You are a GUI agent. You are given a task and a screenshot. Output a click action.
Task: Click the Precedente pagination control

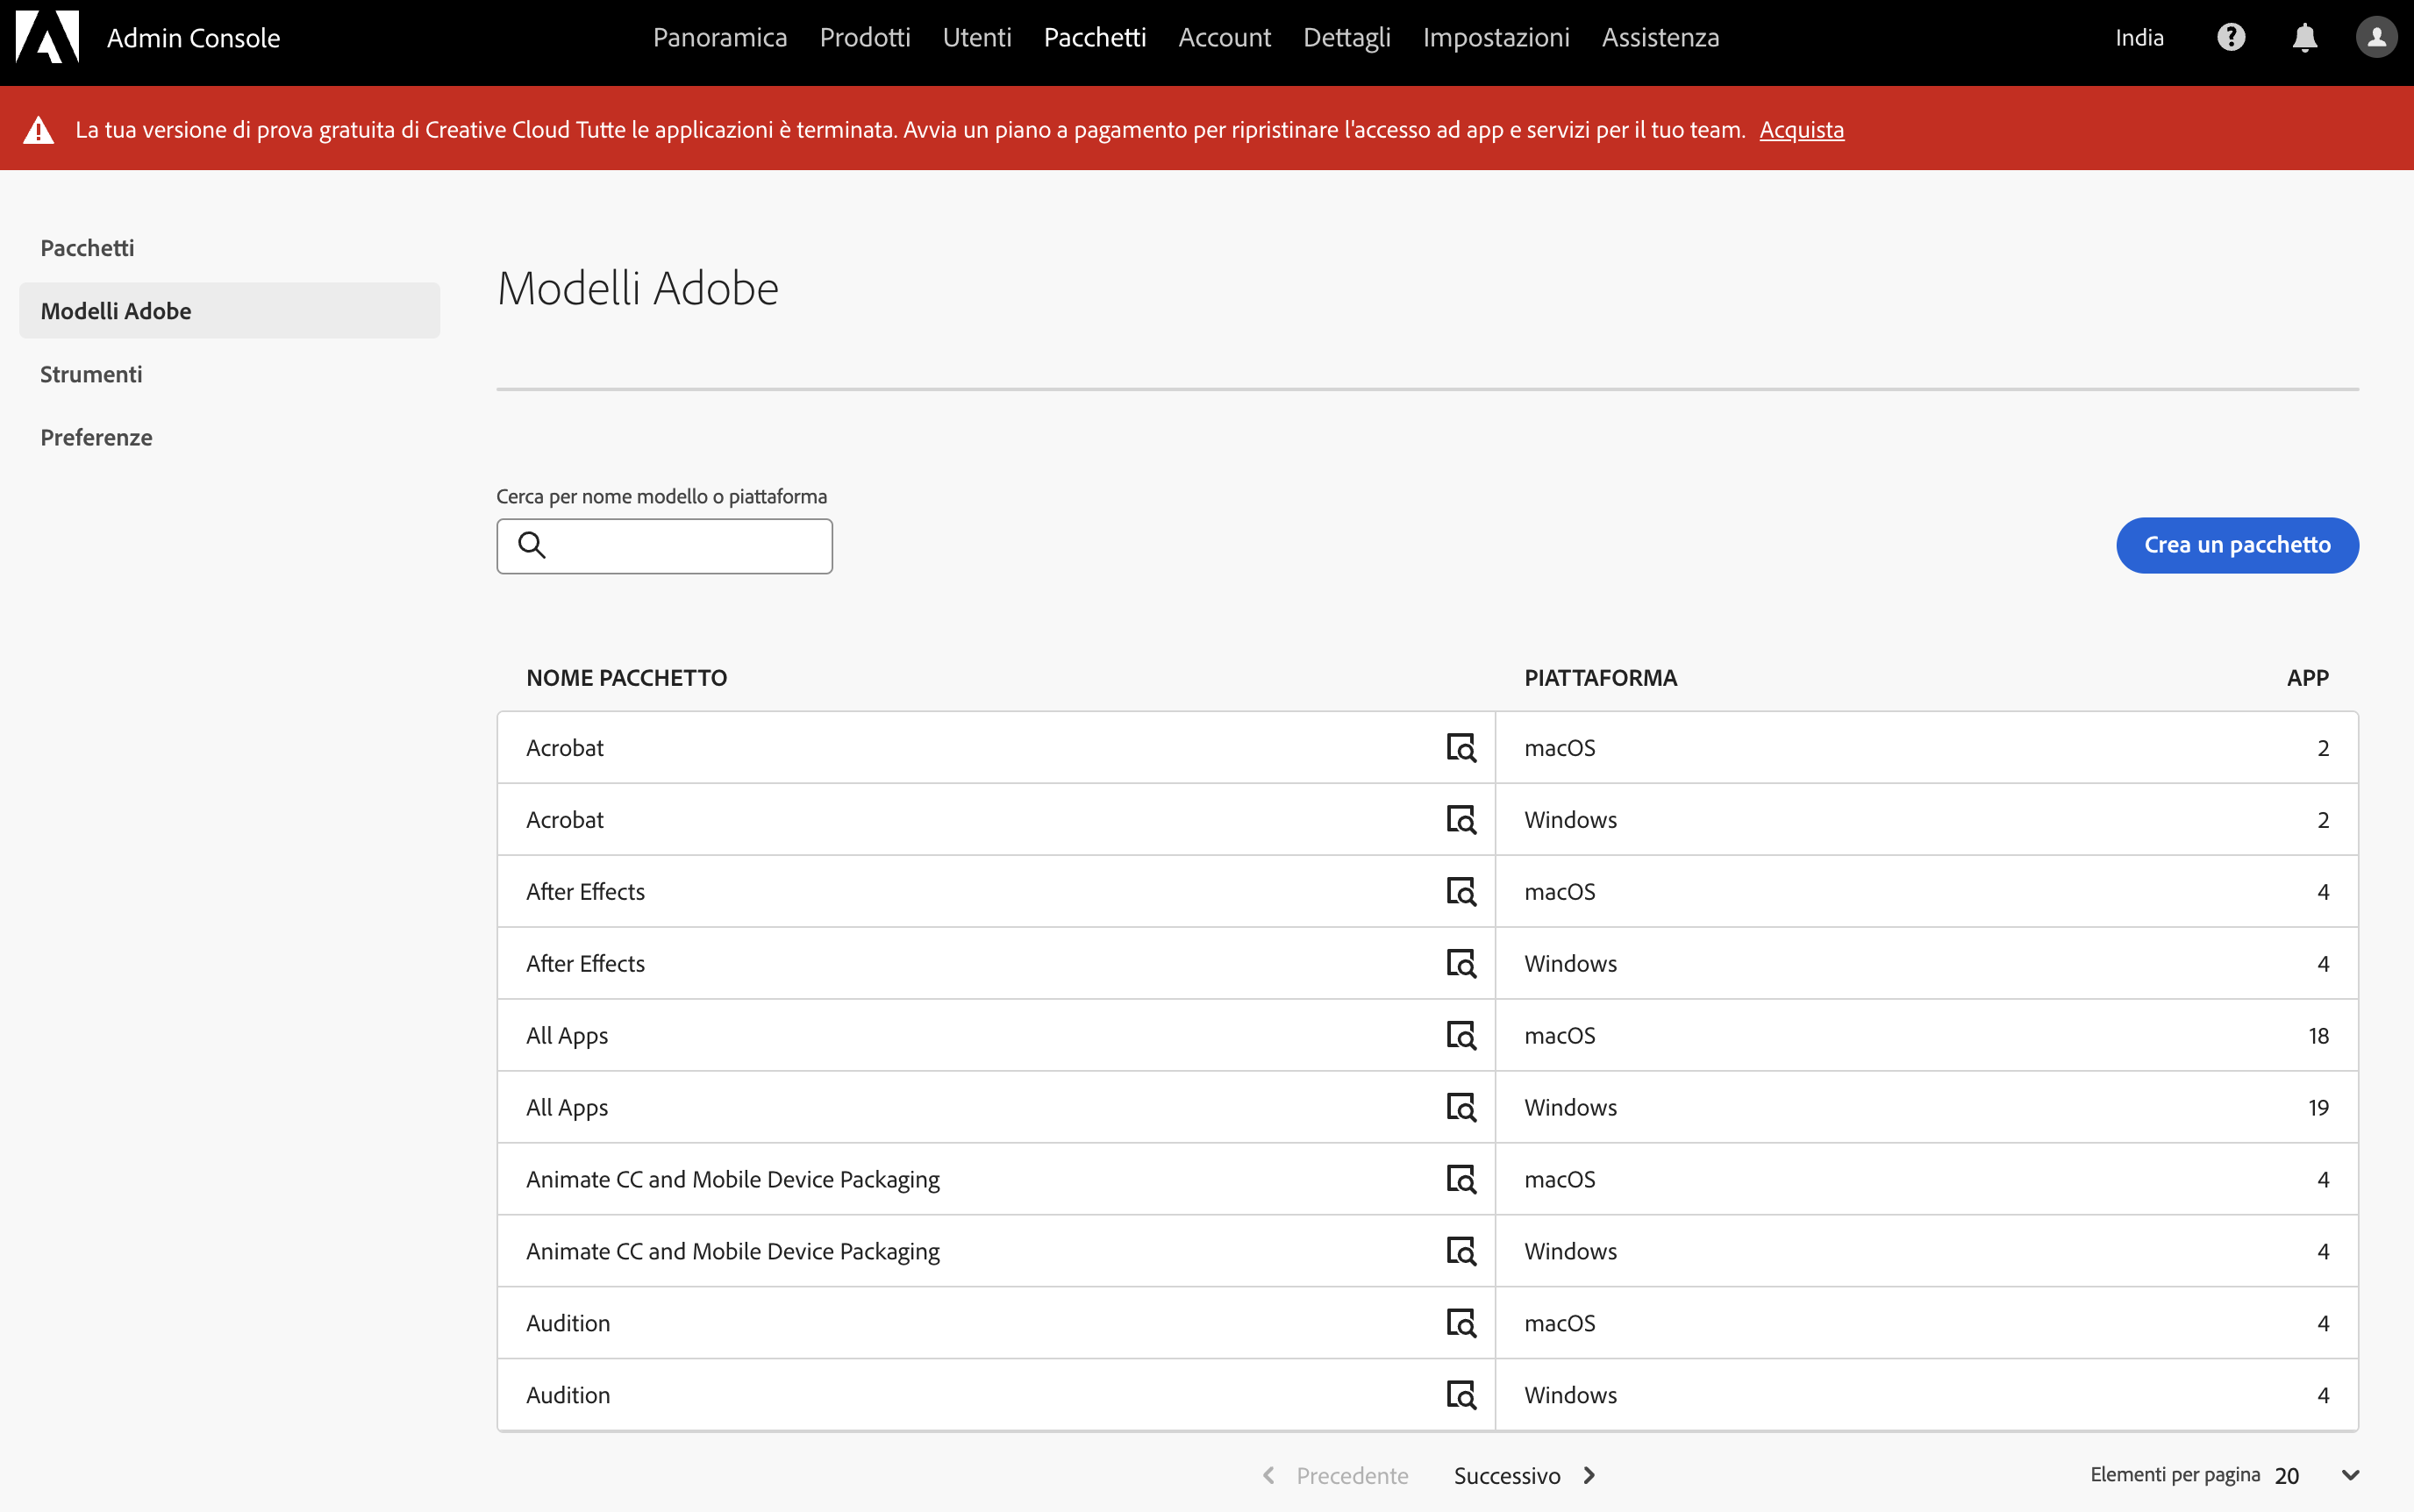click(1336, 1476)
